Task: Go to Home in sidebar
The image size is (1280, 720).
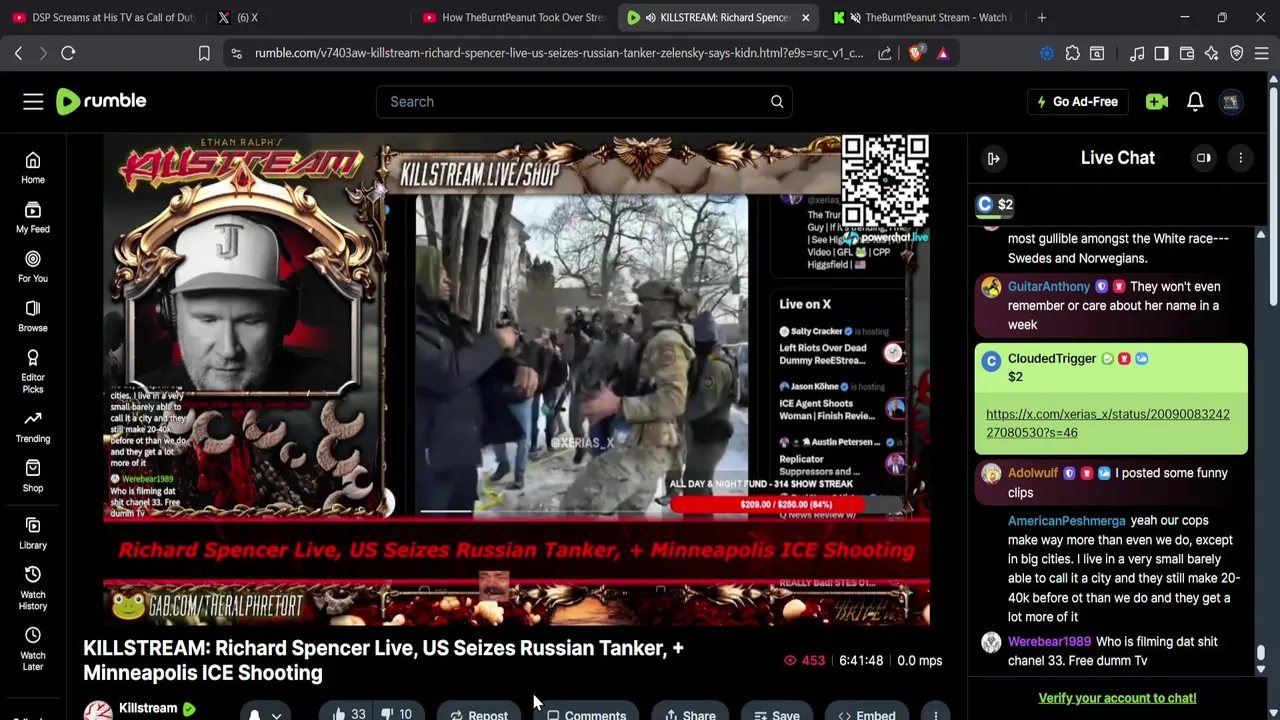Action: [x=33, y=168]
